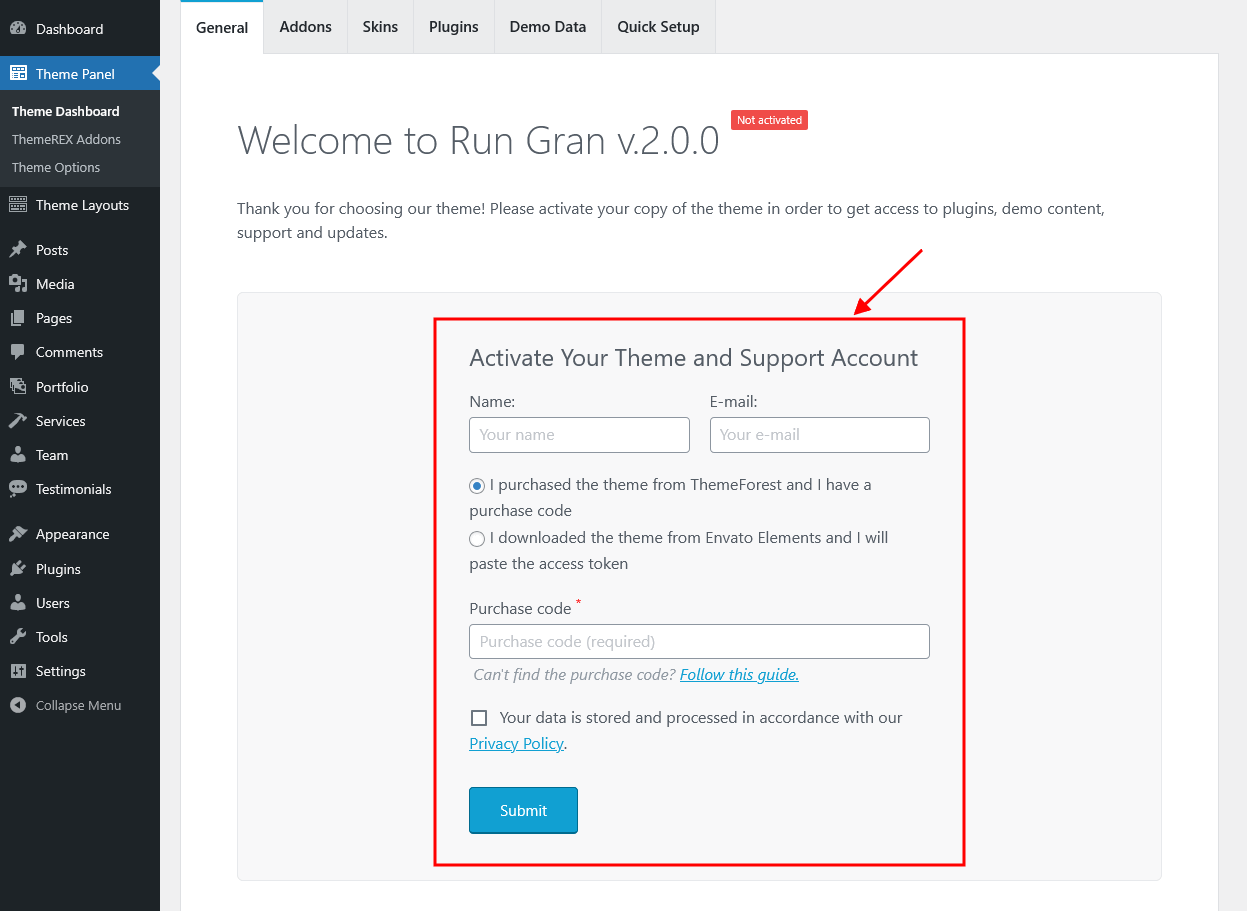1247x911 pixels.
Task: Click the Settings sliders icon
Action: pos(18,671)
